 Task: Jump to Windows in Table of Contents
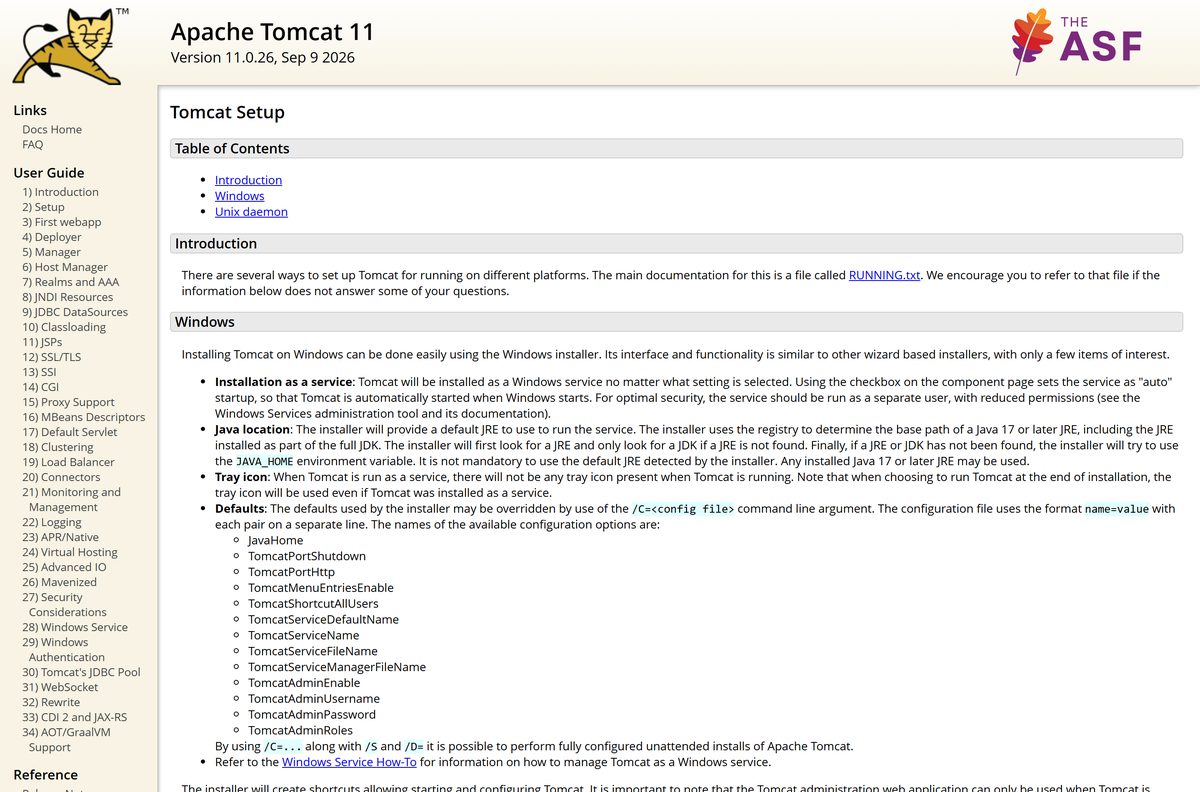click(x=239, y=196)
